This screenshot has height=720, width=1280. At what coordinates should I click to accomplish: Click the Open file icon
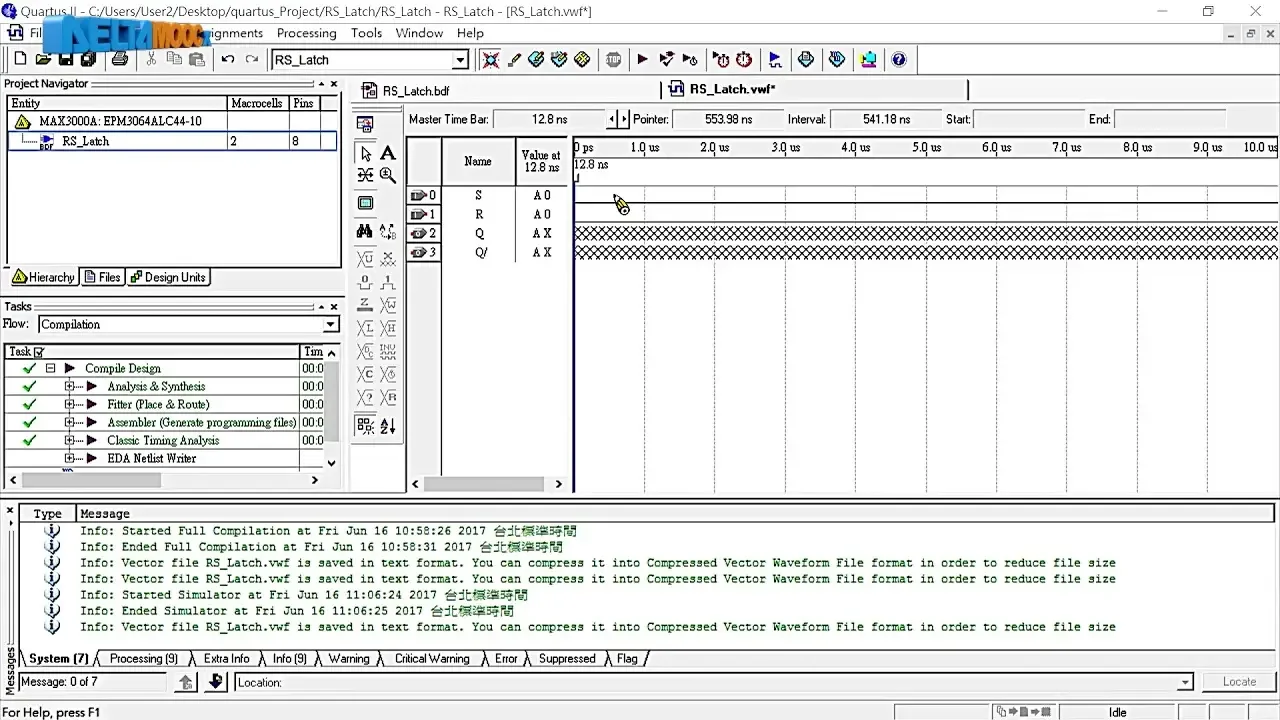click(43, 59)
